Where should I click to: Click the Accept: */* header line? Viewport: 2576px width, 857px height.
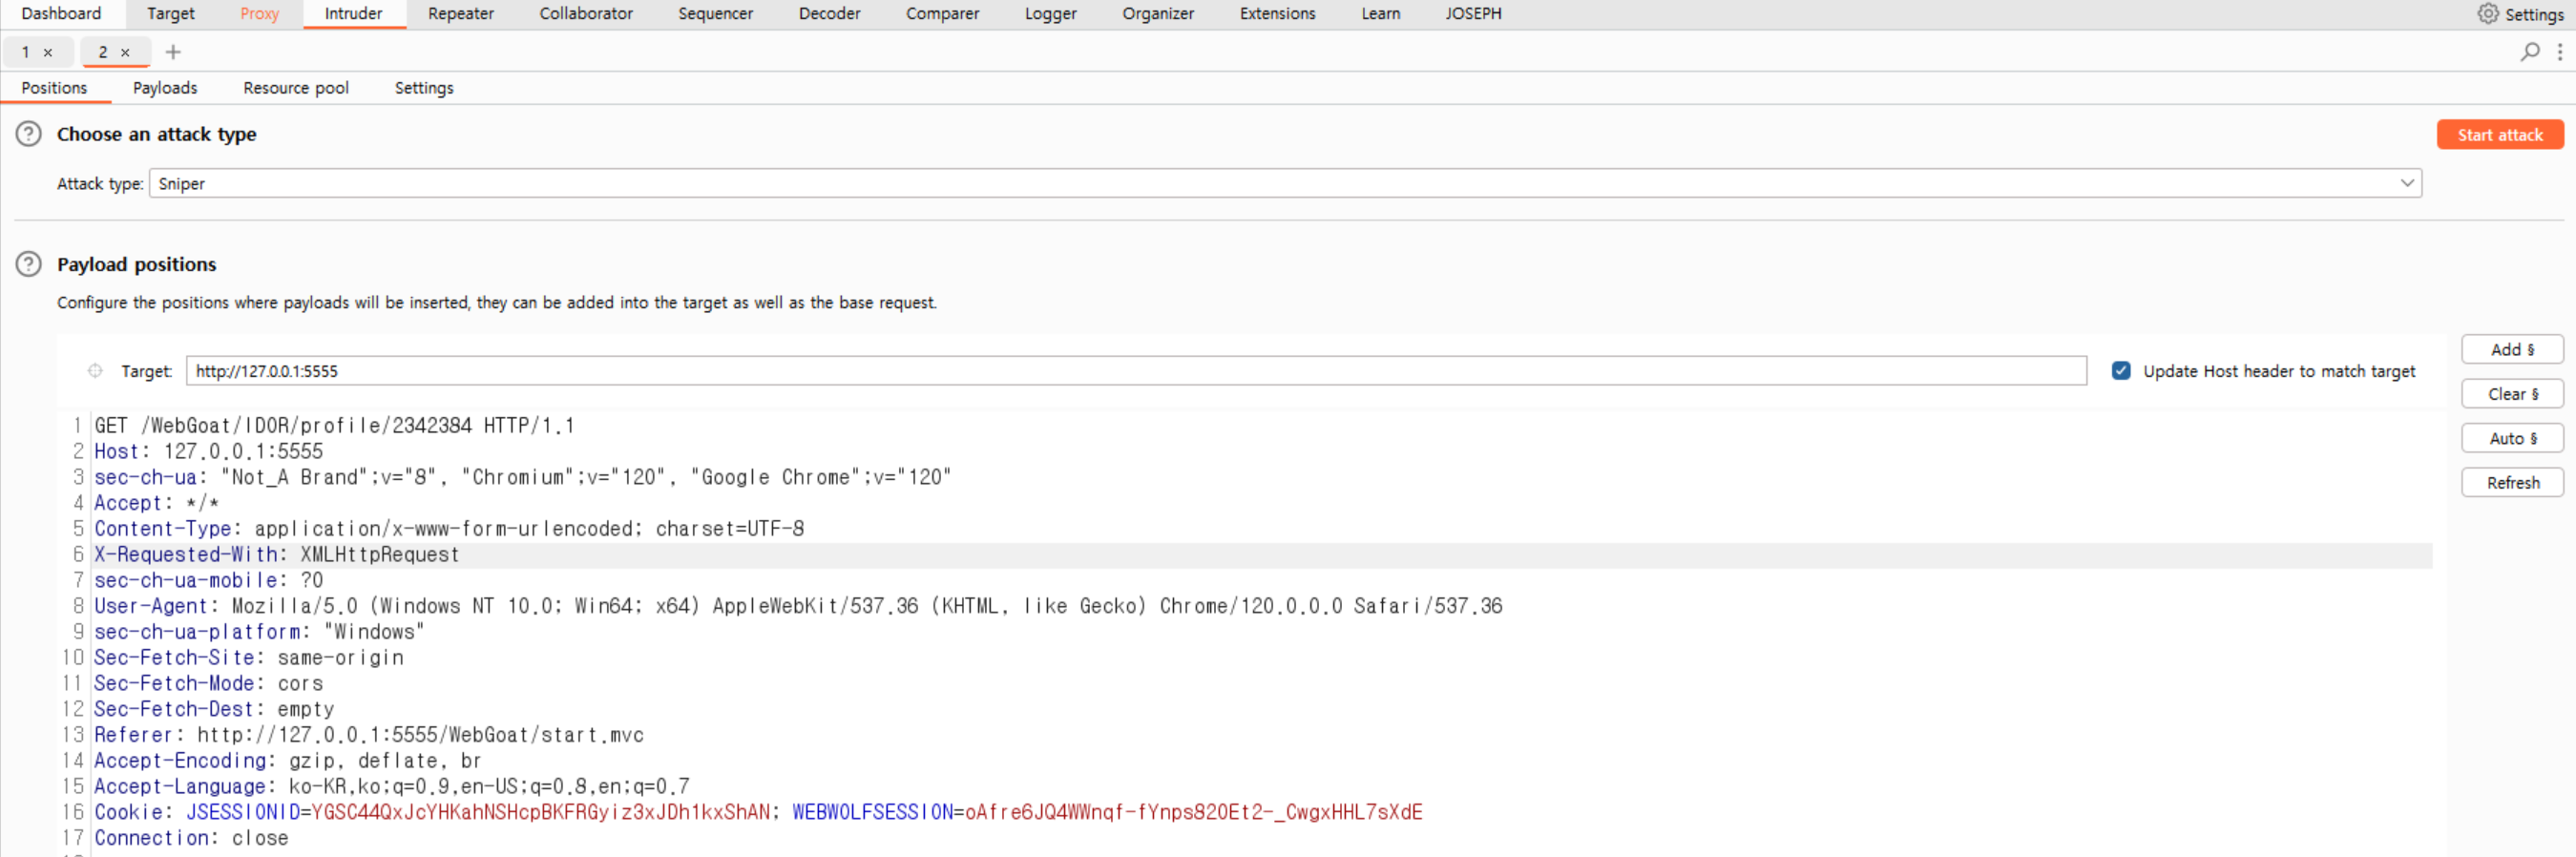pos(156,503)
